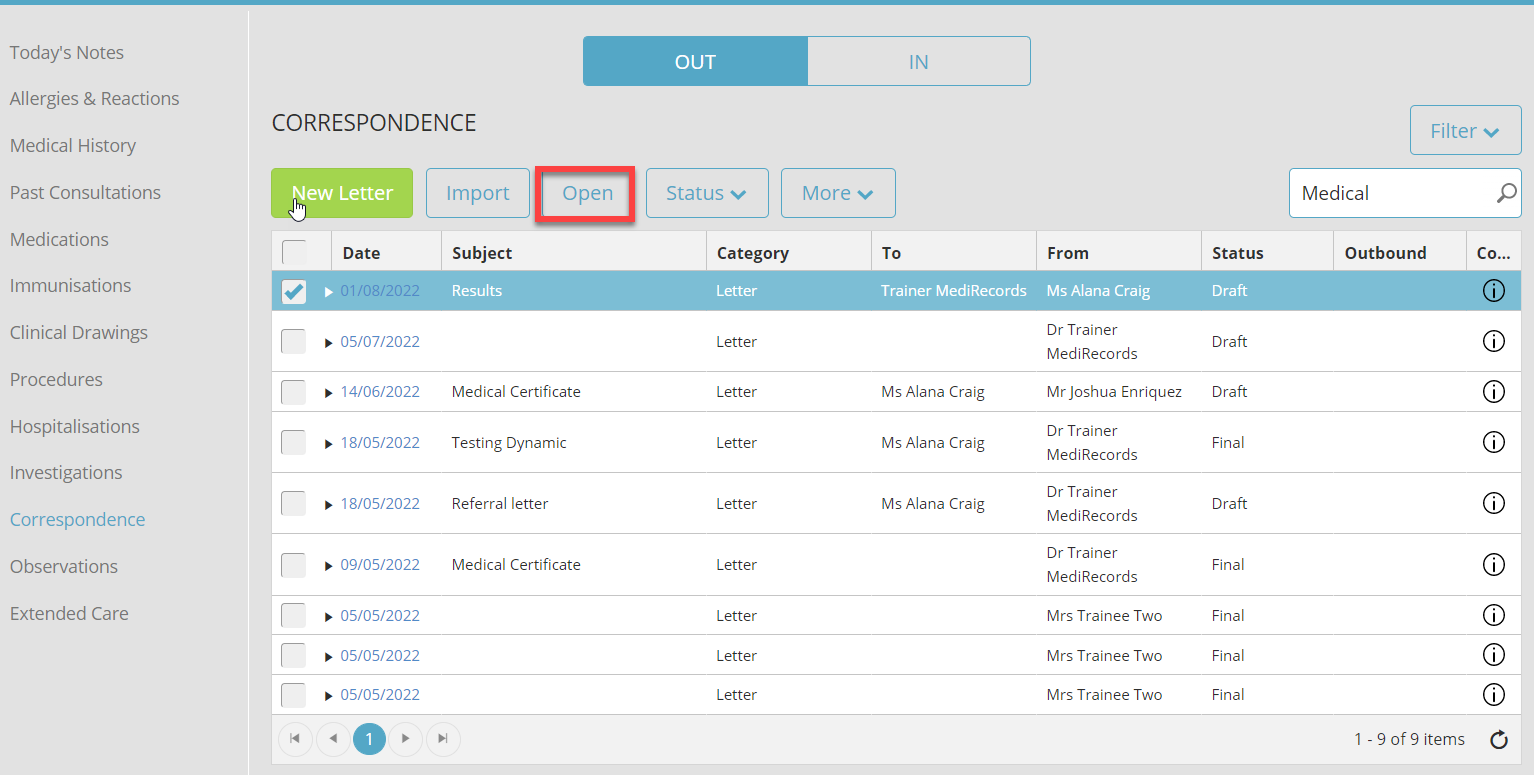Go to previous page arrow
The image size is (1534, 775).
333,739
